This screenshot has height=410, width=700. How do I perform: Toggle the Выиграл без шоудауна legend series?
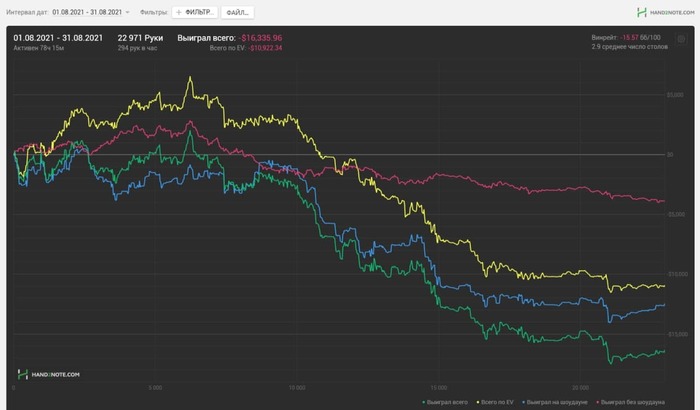click(632, 402)
